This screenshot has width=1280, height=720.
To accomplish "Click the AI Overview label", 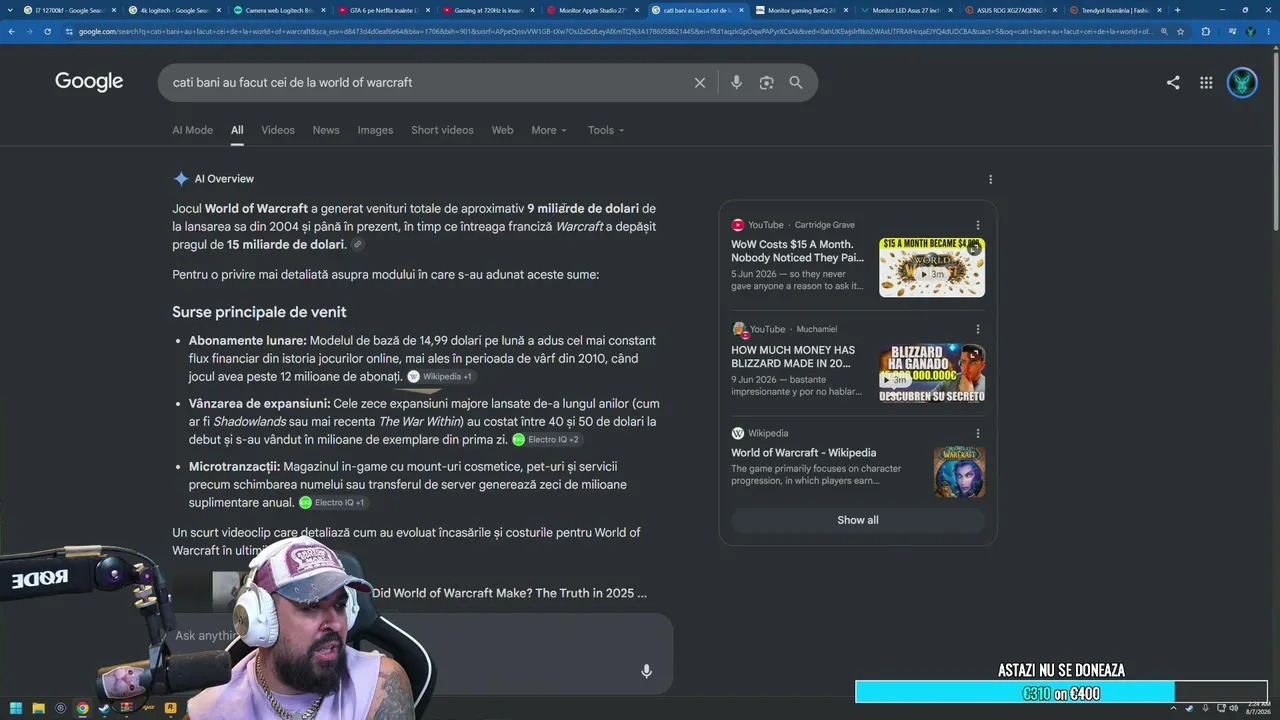I will pyautogui.click(x=224, y=179).
